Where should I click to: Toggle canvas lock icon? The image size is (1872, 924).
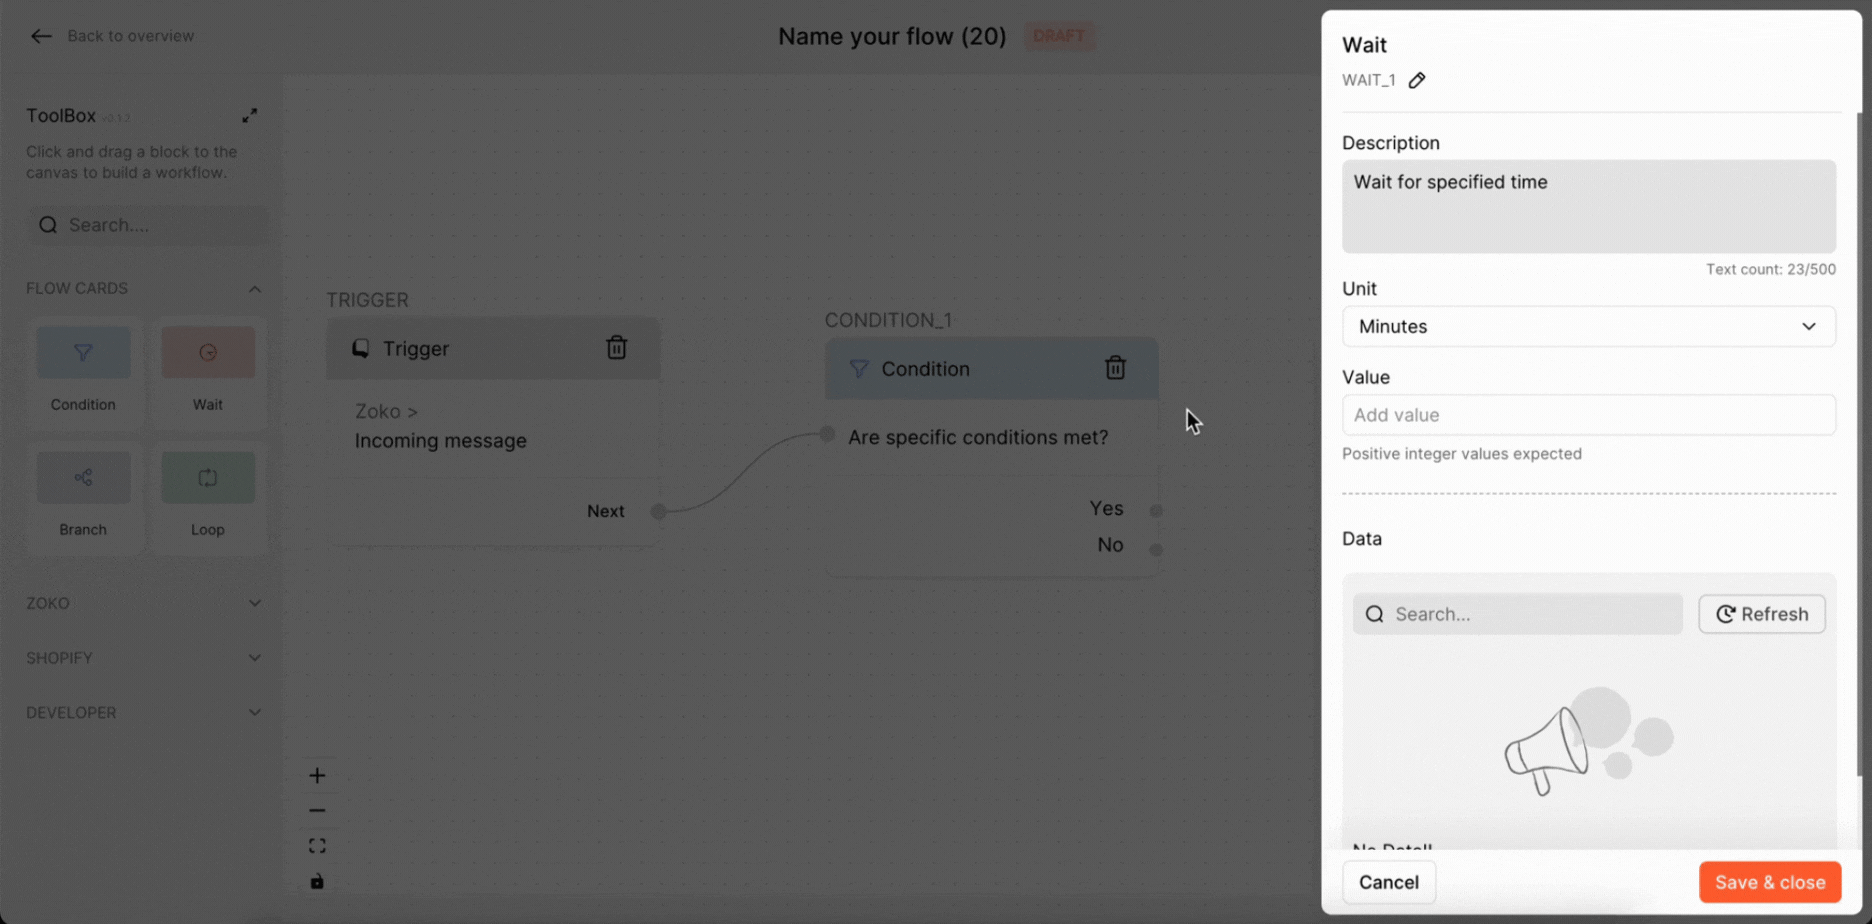click(x=317, y=881)
